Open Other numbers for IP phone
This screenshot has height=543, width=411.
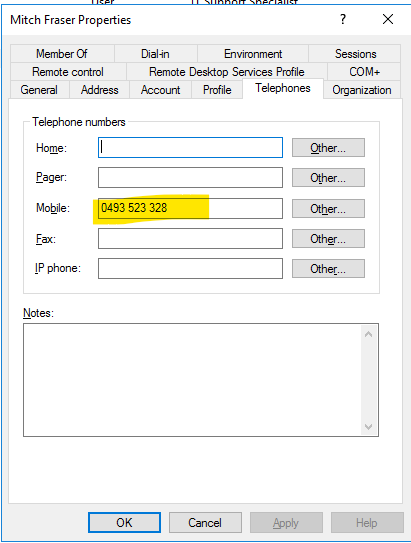(328, 269)
